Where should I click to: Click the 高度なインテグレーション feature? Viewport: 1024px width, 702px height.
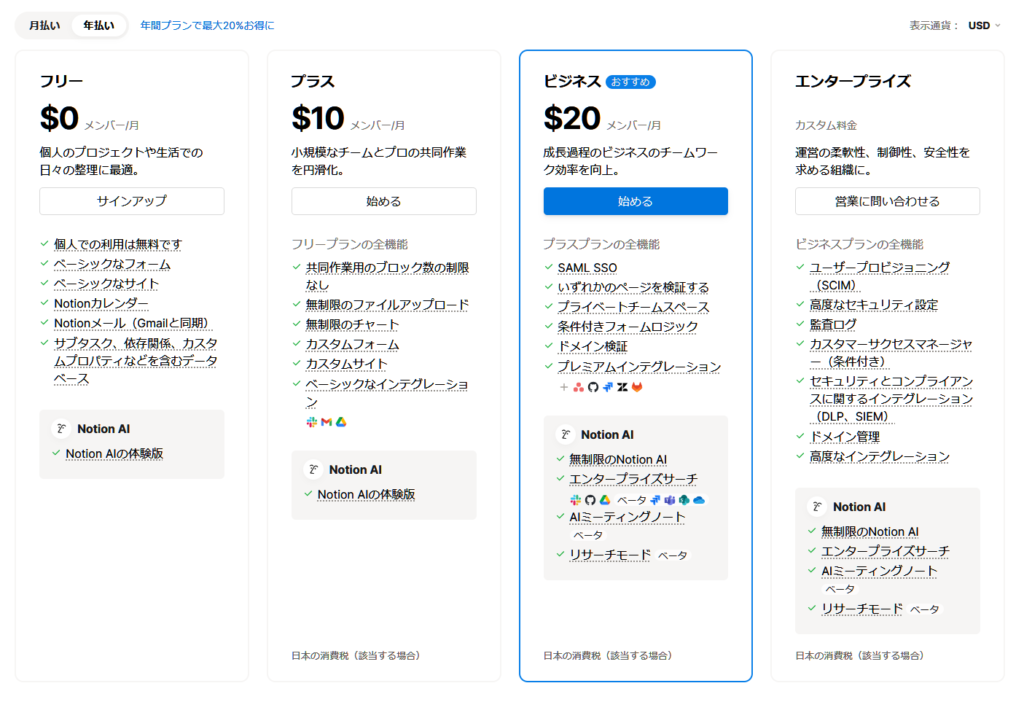[x=880, y=456]
